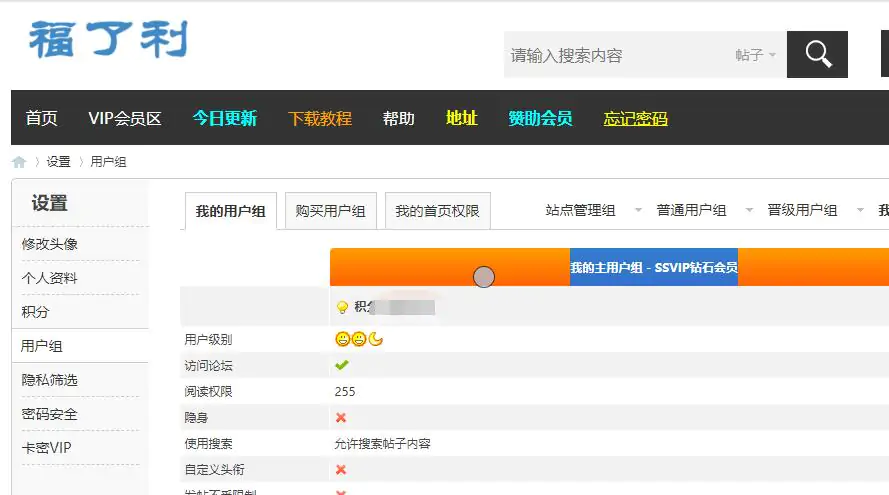Click the red cross for 隐身
The width and height of the screenshot is (889, 495).
341,417
